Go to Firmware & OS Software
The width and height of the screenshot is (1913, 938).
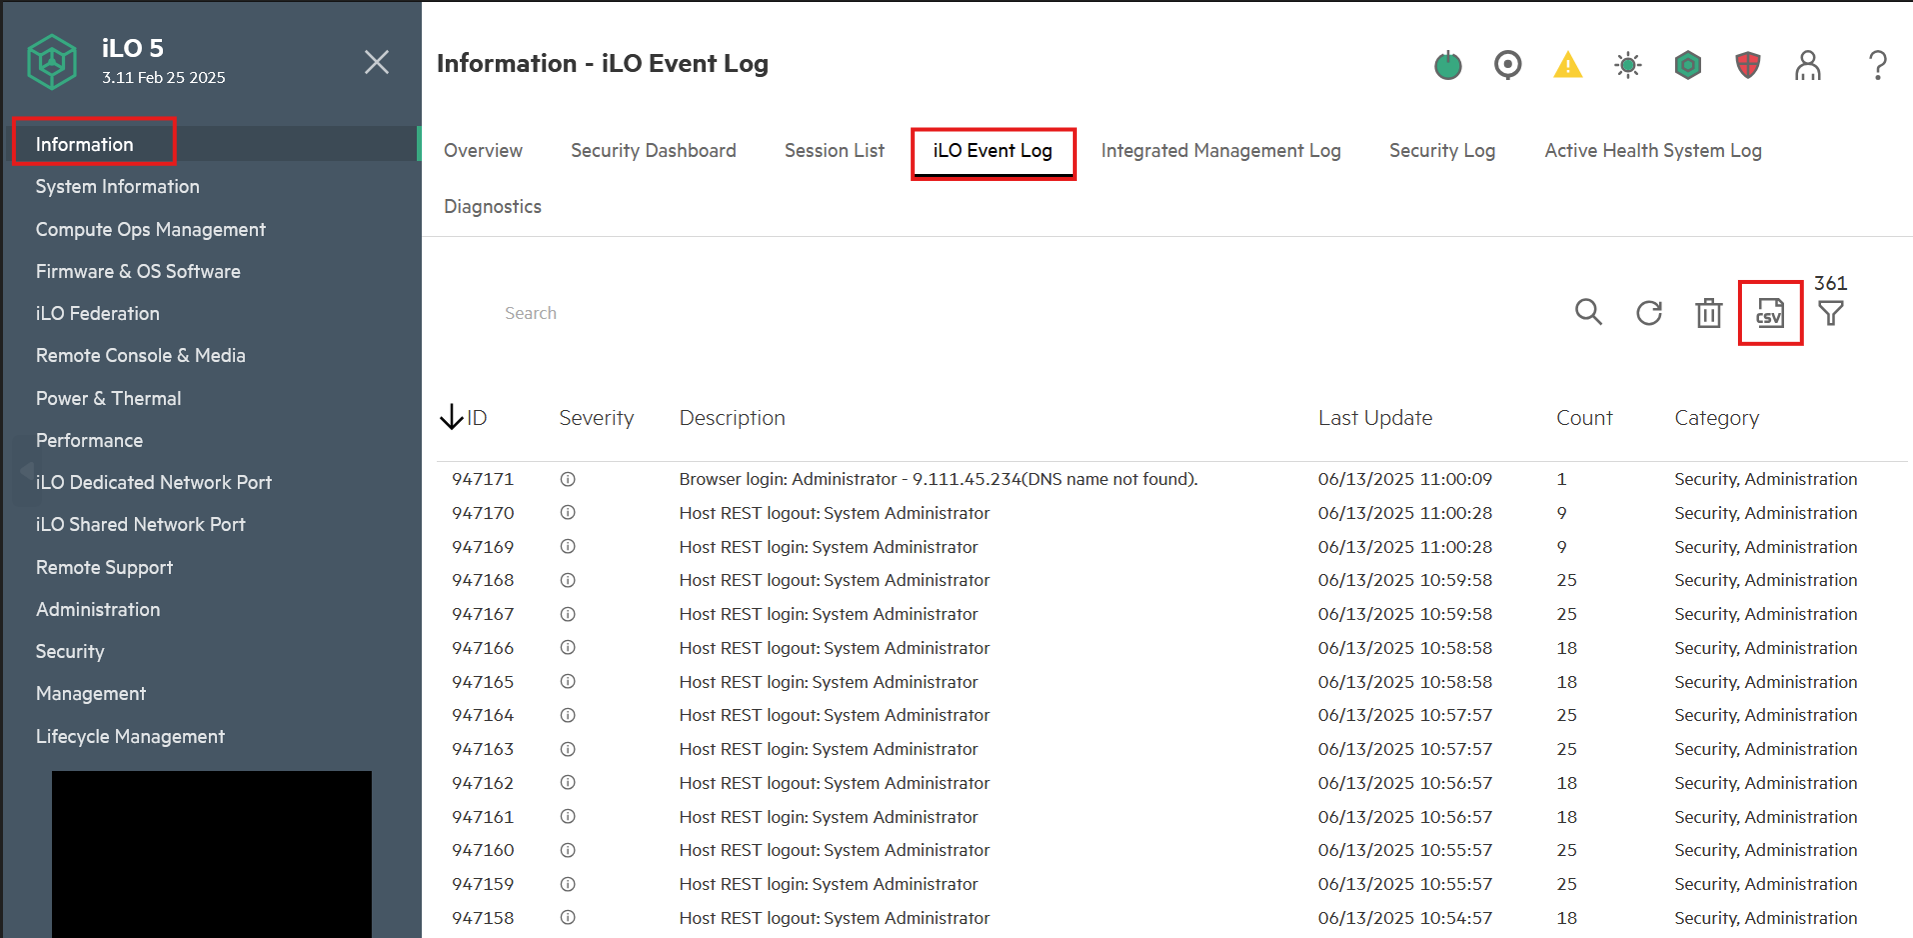138,272
